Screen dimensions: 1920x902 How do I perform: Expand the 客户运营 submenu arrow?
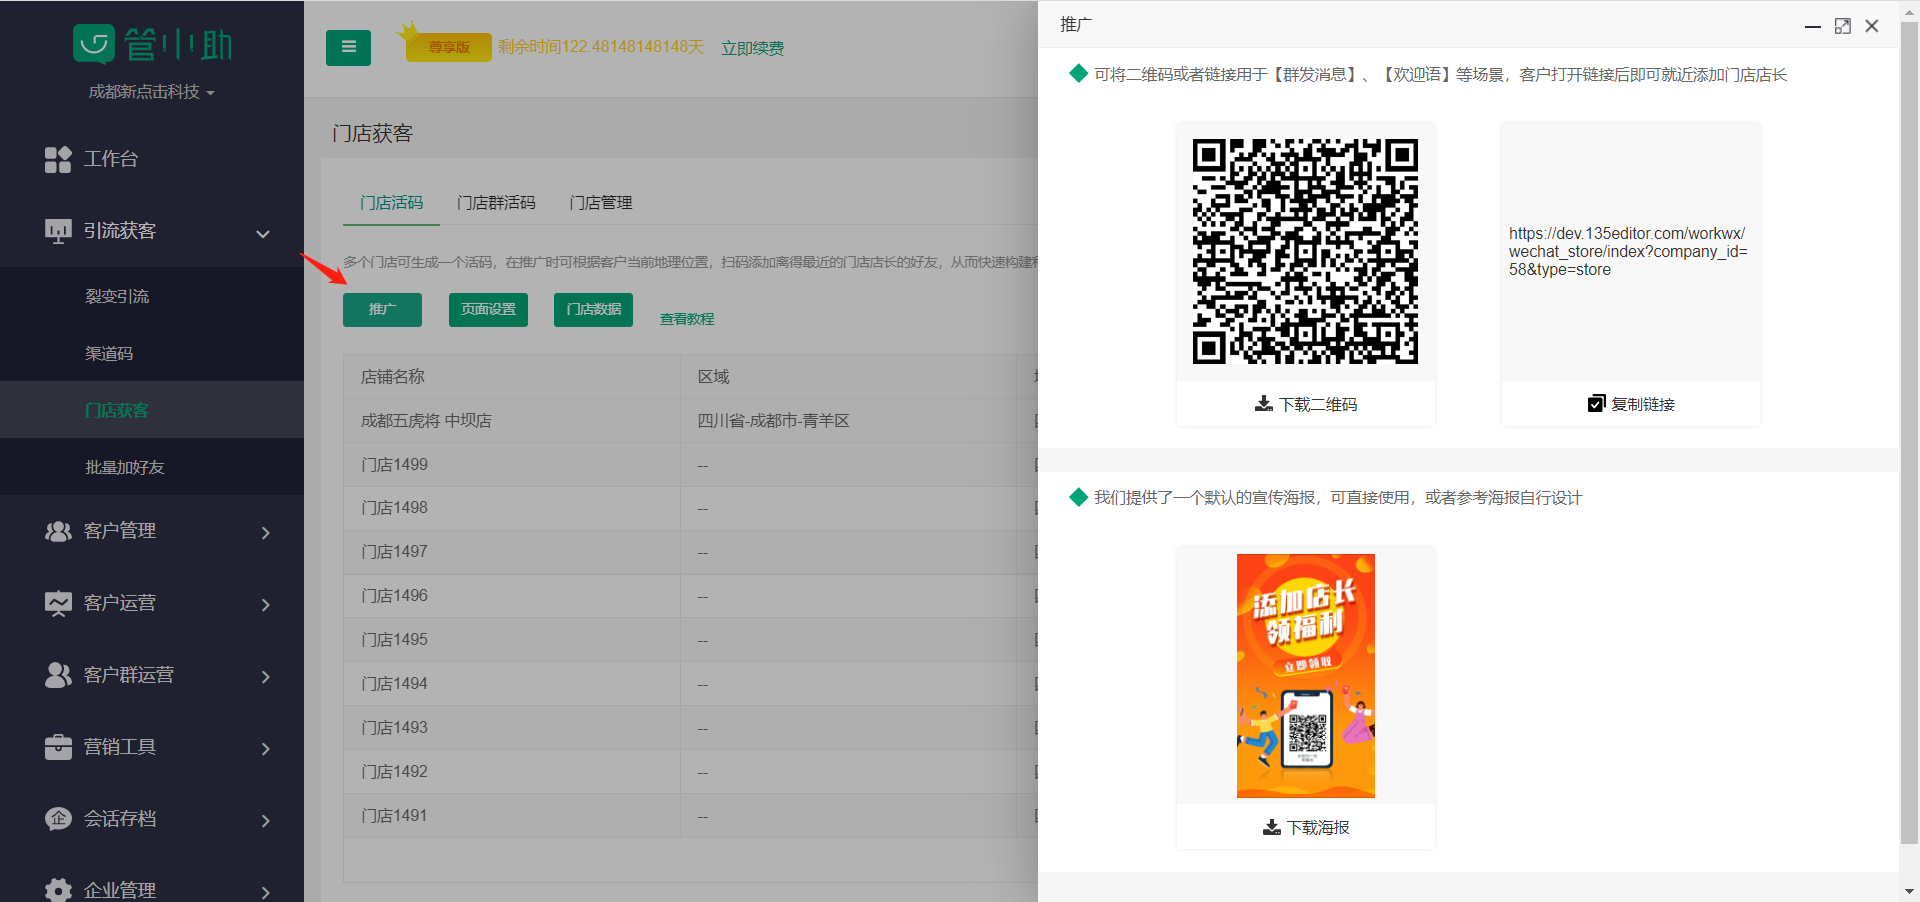tap(265, 605)
